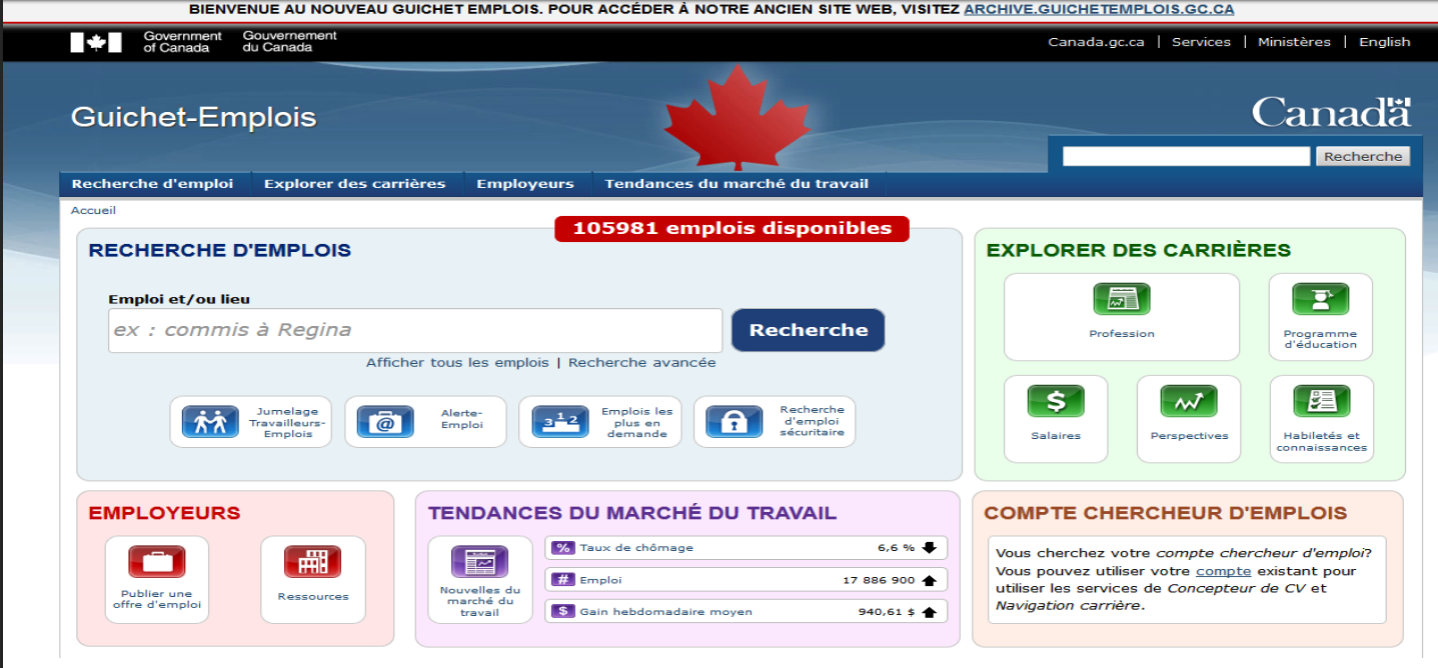The width and height of the screenshot is (1438, 668).
Task: Open the Alerte-Emploi briefcase icon
Action: (x=384, y=422)
